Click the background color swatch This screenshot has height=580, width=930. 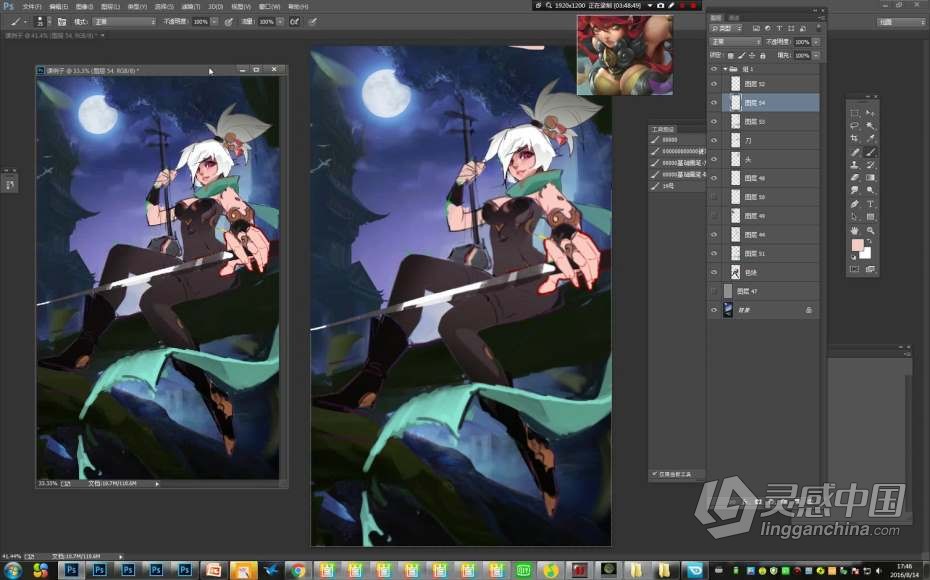866,253
